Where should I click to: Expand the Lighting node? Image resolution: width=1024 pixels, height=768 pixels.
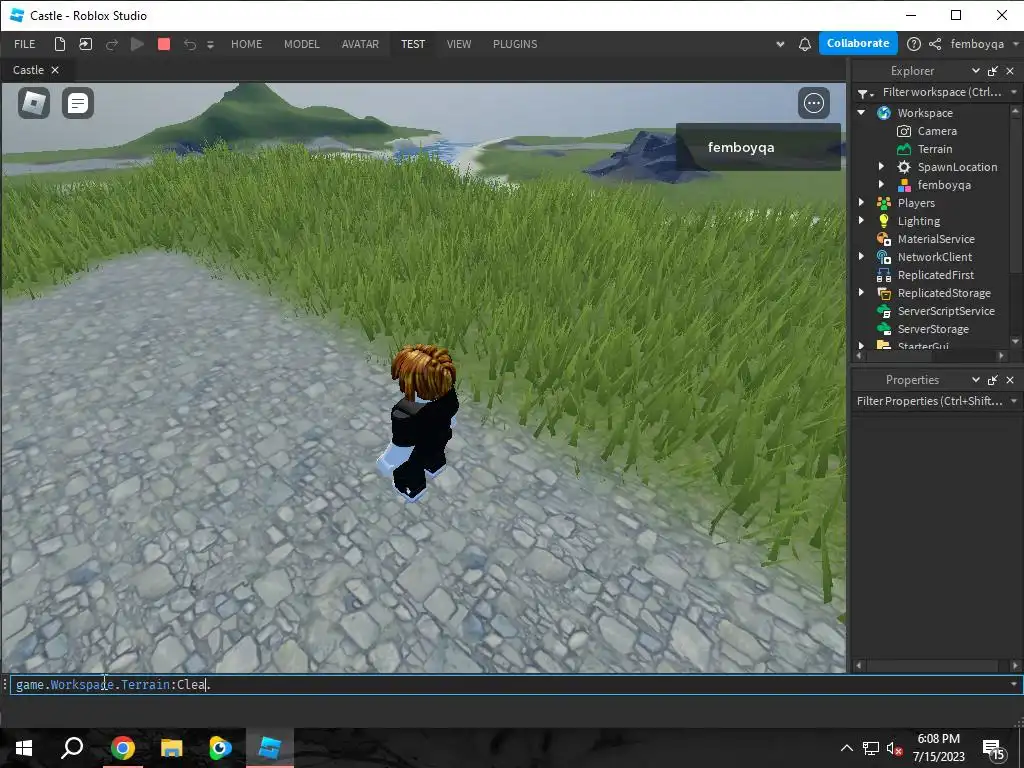[x=861, y=221]
